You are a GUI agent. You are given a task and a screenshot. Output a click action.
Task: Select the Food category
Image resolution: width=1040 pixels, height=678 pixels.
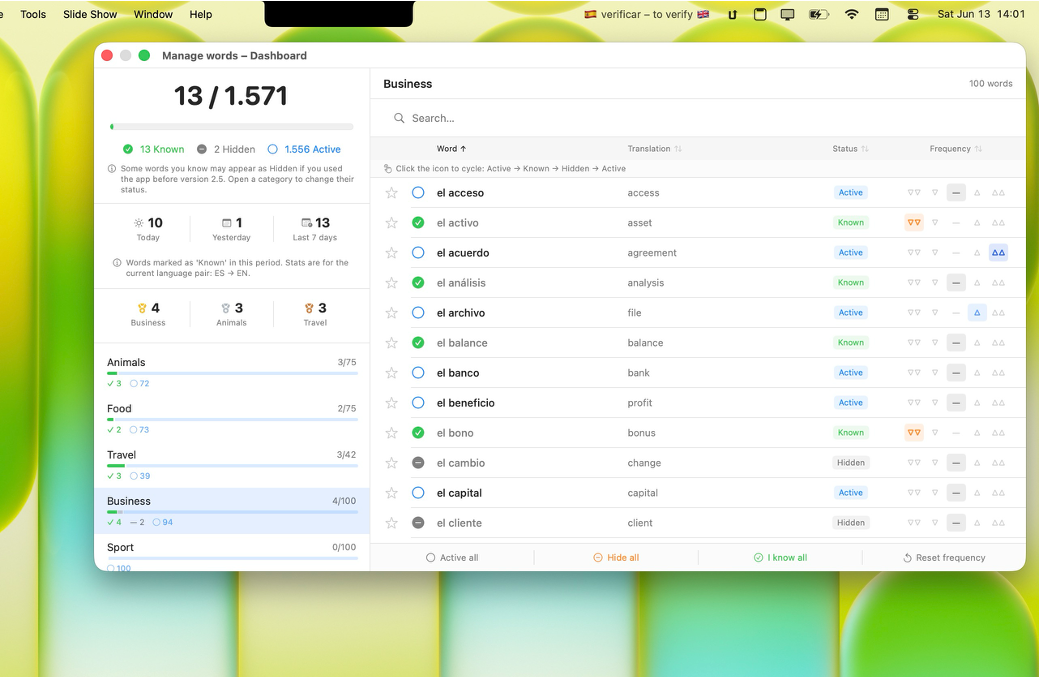231,419
